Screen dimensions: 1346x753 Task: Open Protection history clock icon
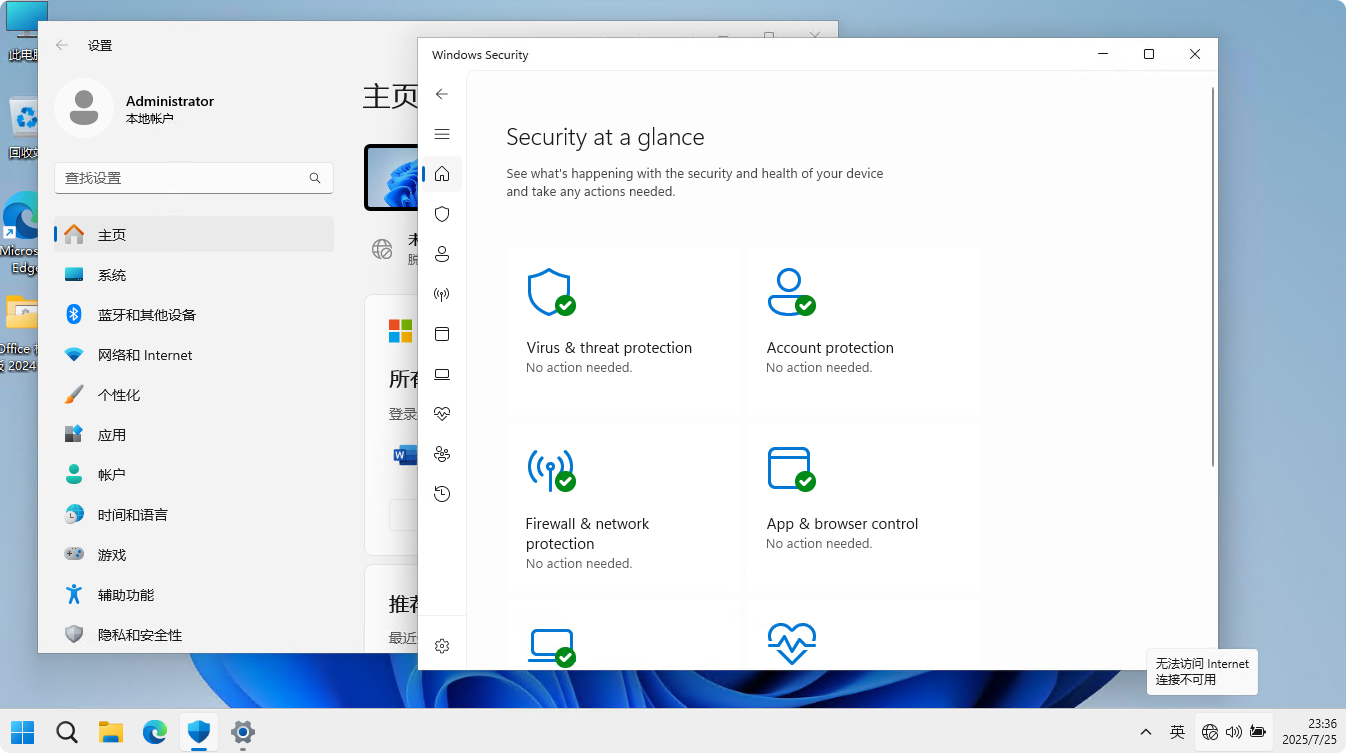pyautogui.click(x=442, y=494)
